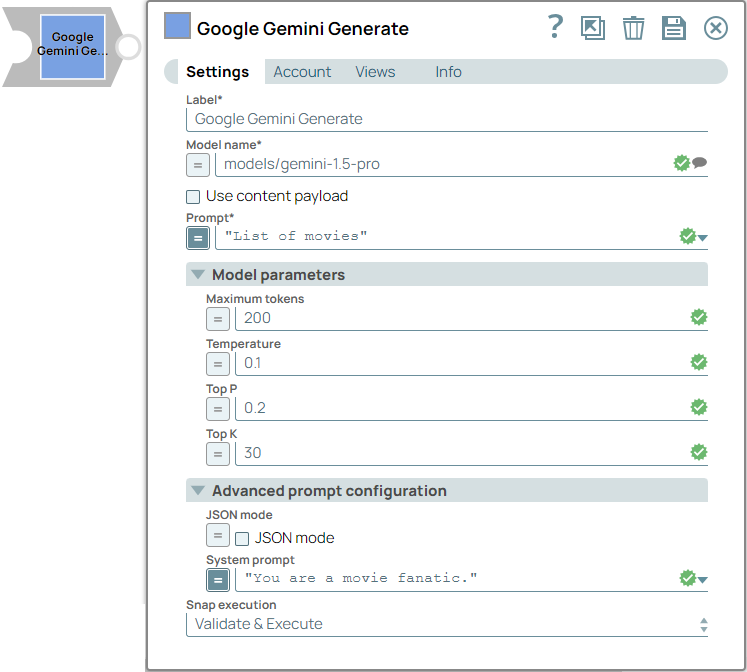Toggle expression button for Temperature
747x672 pixels.
pos(218,364)
